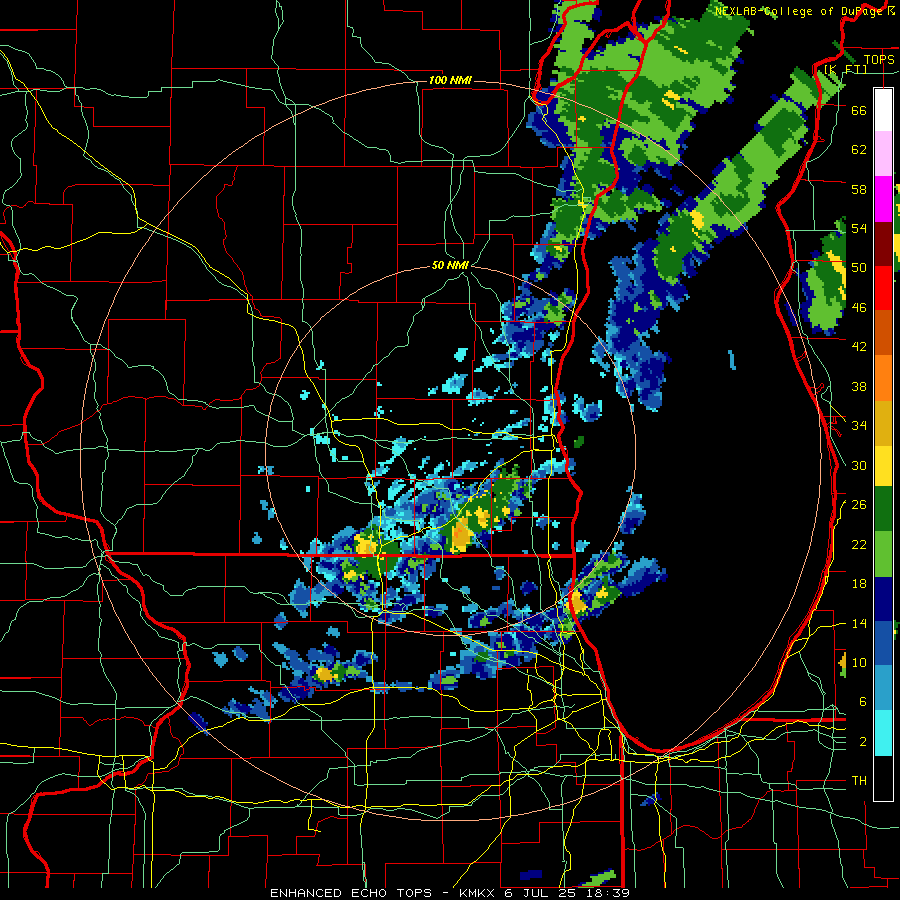Click the "100 NMI" range ring label

click(450, 80)
